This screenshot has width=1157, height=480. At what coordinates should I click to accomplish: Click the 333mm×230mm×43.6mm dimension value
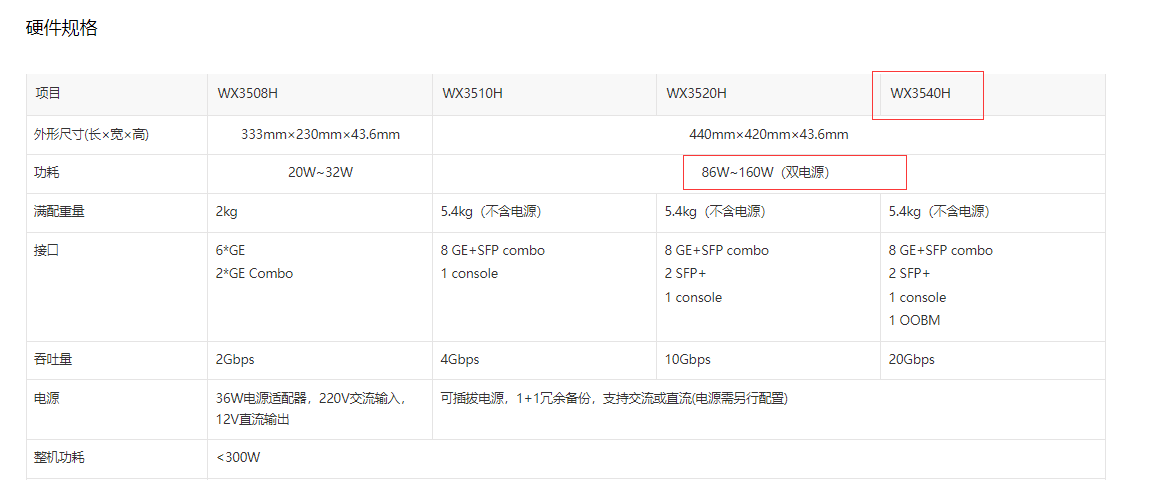tap(320, 134)
